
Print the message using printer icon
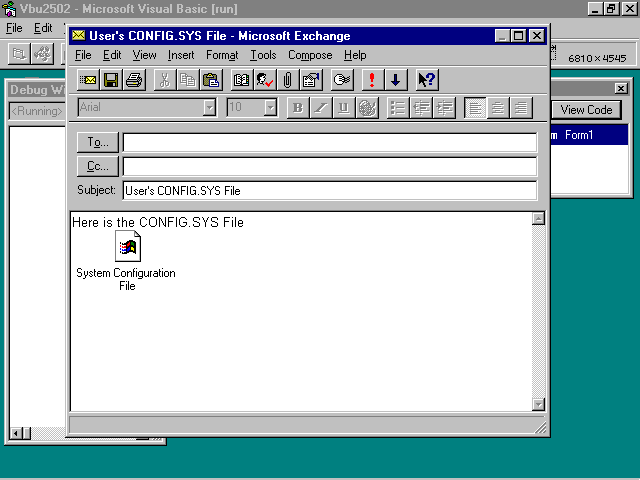[134, 80]
